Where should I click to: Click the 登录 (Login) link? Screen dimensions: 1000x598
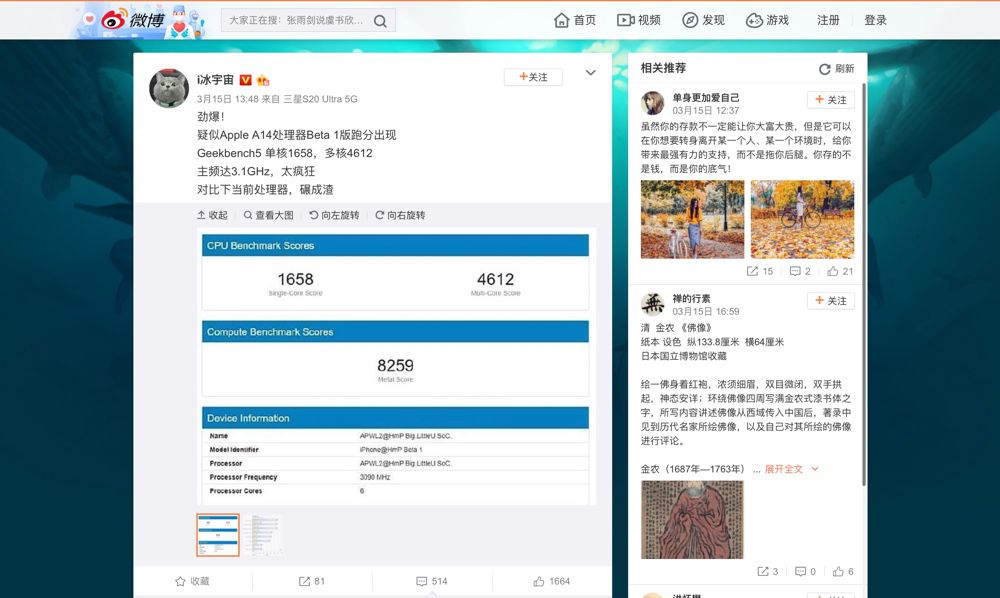pyautogui.click(x=875, y=19)
